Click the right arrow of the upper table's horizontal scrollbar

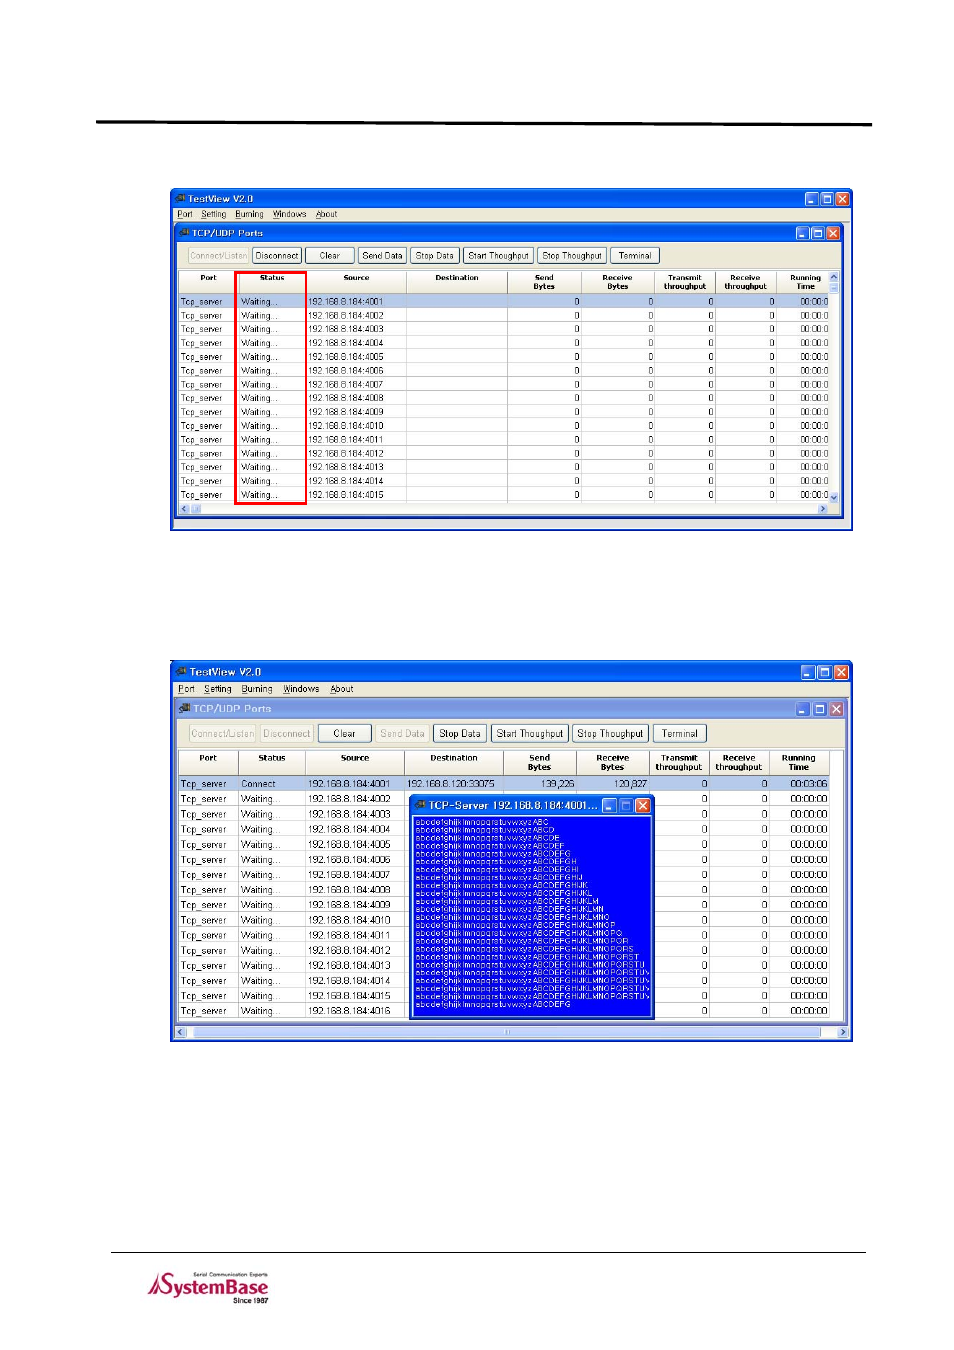pyautogui.click(x=823, y=509)
